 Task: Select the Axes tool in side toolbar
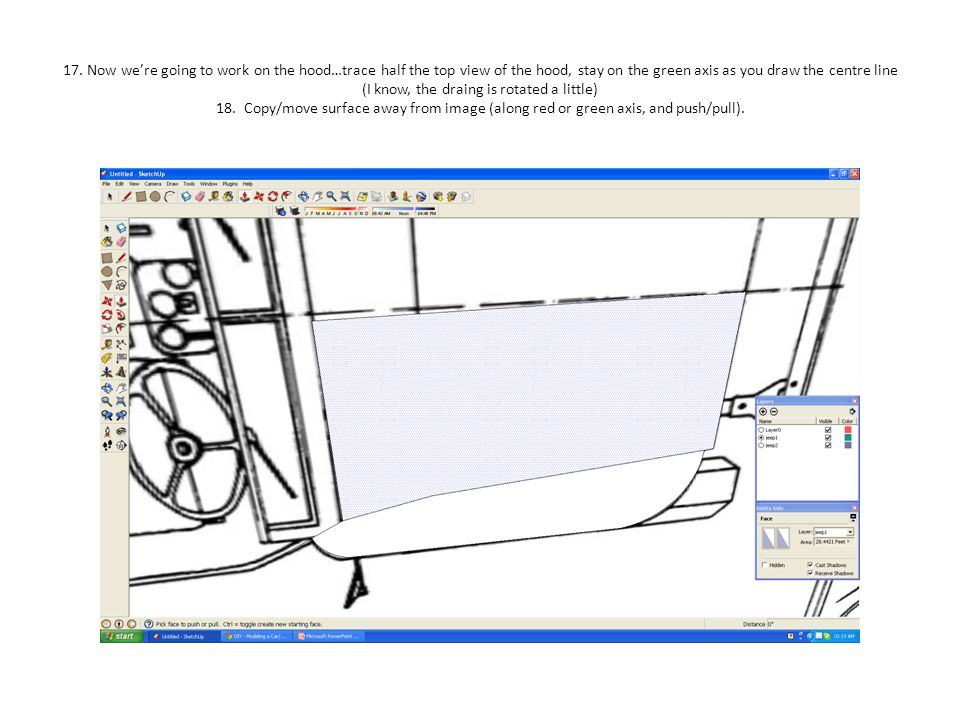click(x=107, y=372)
